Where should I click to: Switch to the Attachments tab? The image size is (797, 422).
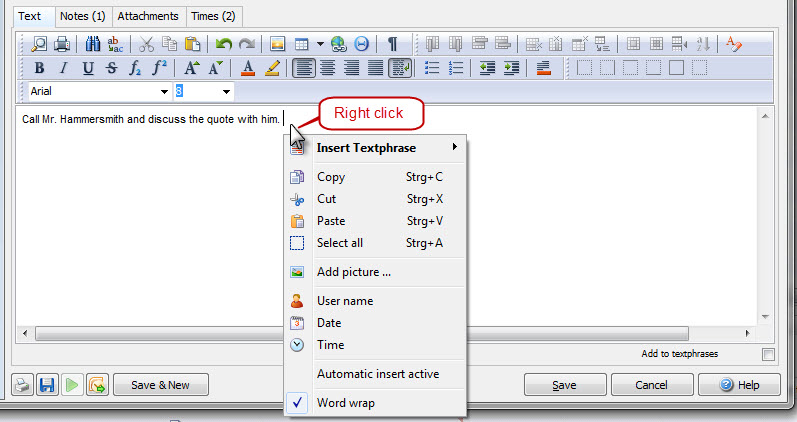click(148, 16)
